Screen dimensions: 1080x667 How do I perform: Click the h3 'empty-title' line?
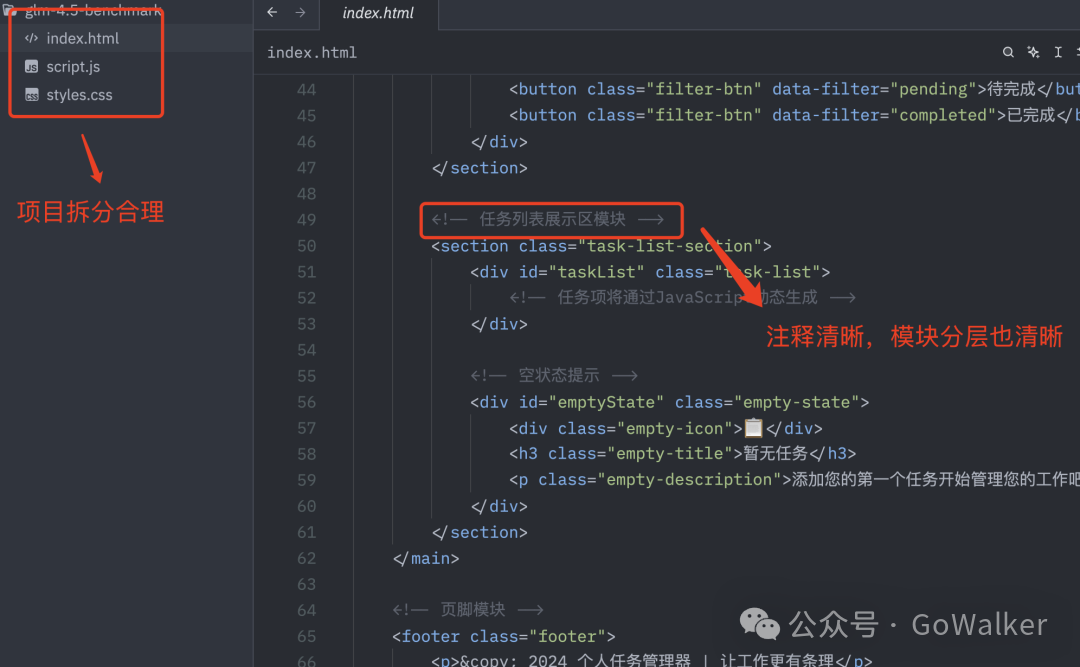coord(683,454)
